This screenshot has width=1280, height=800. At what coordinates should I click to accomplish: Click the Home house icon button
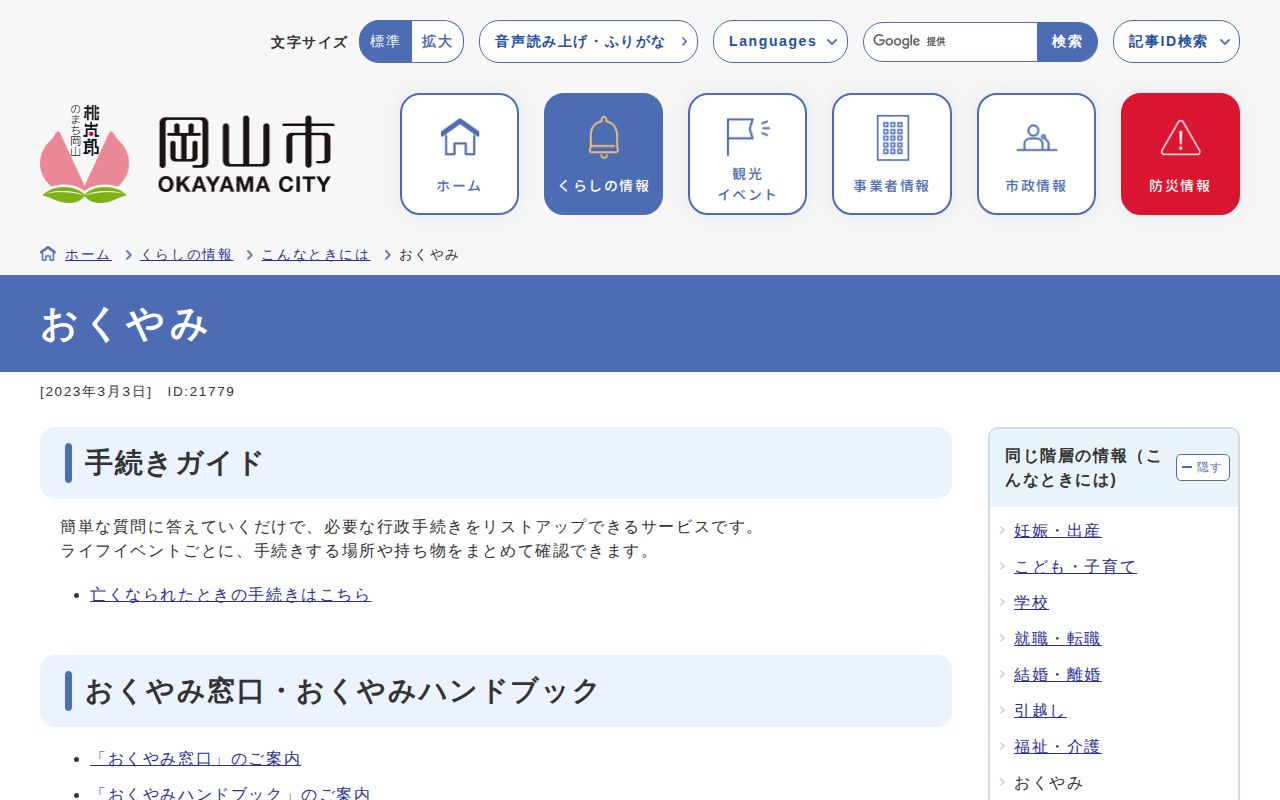tap(459, 154)
